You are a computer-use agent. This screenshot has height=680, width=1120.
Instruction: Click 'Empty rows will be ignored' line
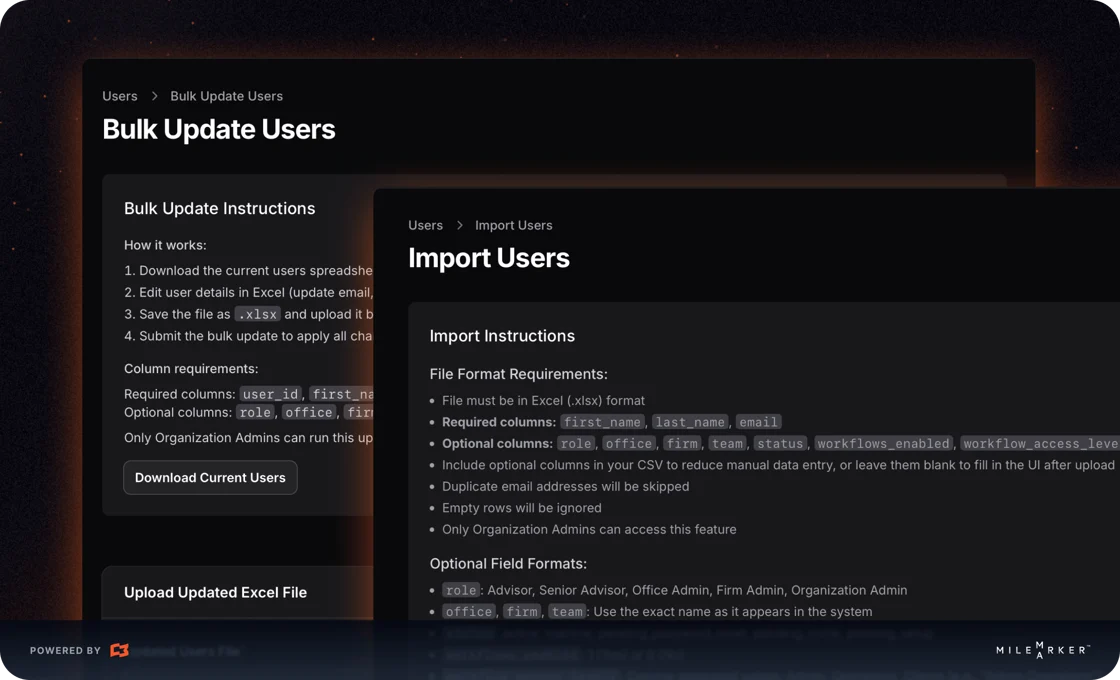pyautogui.click(x=521, y=508)
